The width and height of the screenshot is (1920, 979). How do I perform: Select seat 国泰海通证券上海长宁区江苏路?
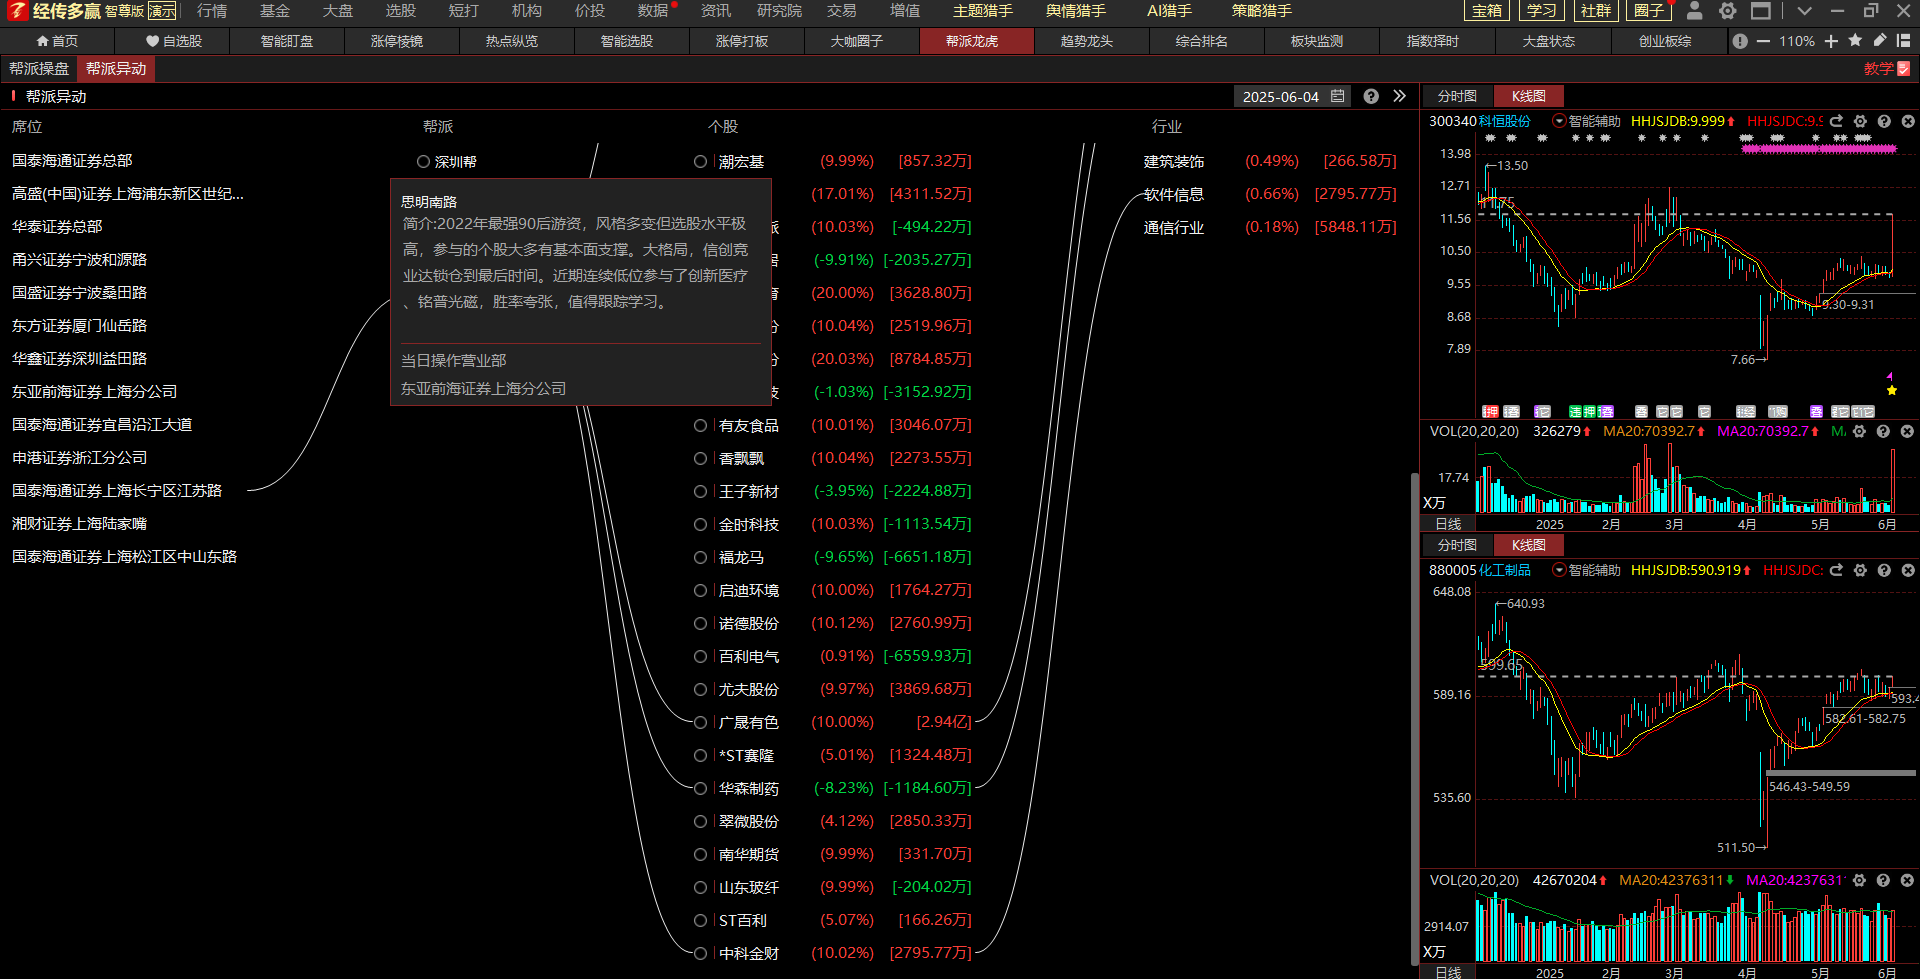[117, 491]
